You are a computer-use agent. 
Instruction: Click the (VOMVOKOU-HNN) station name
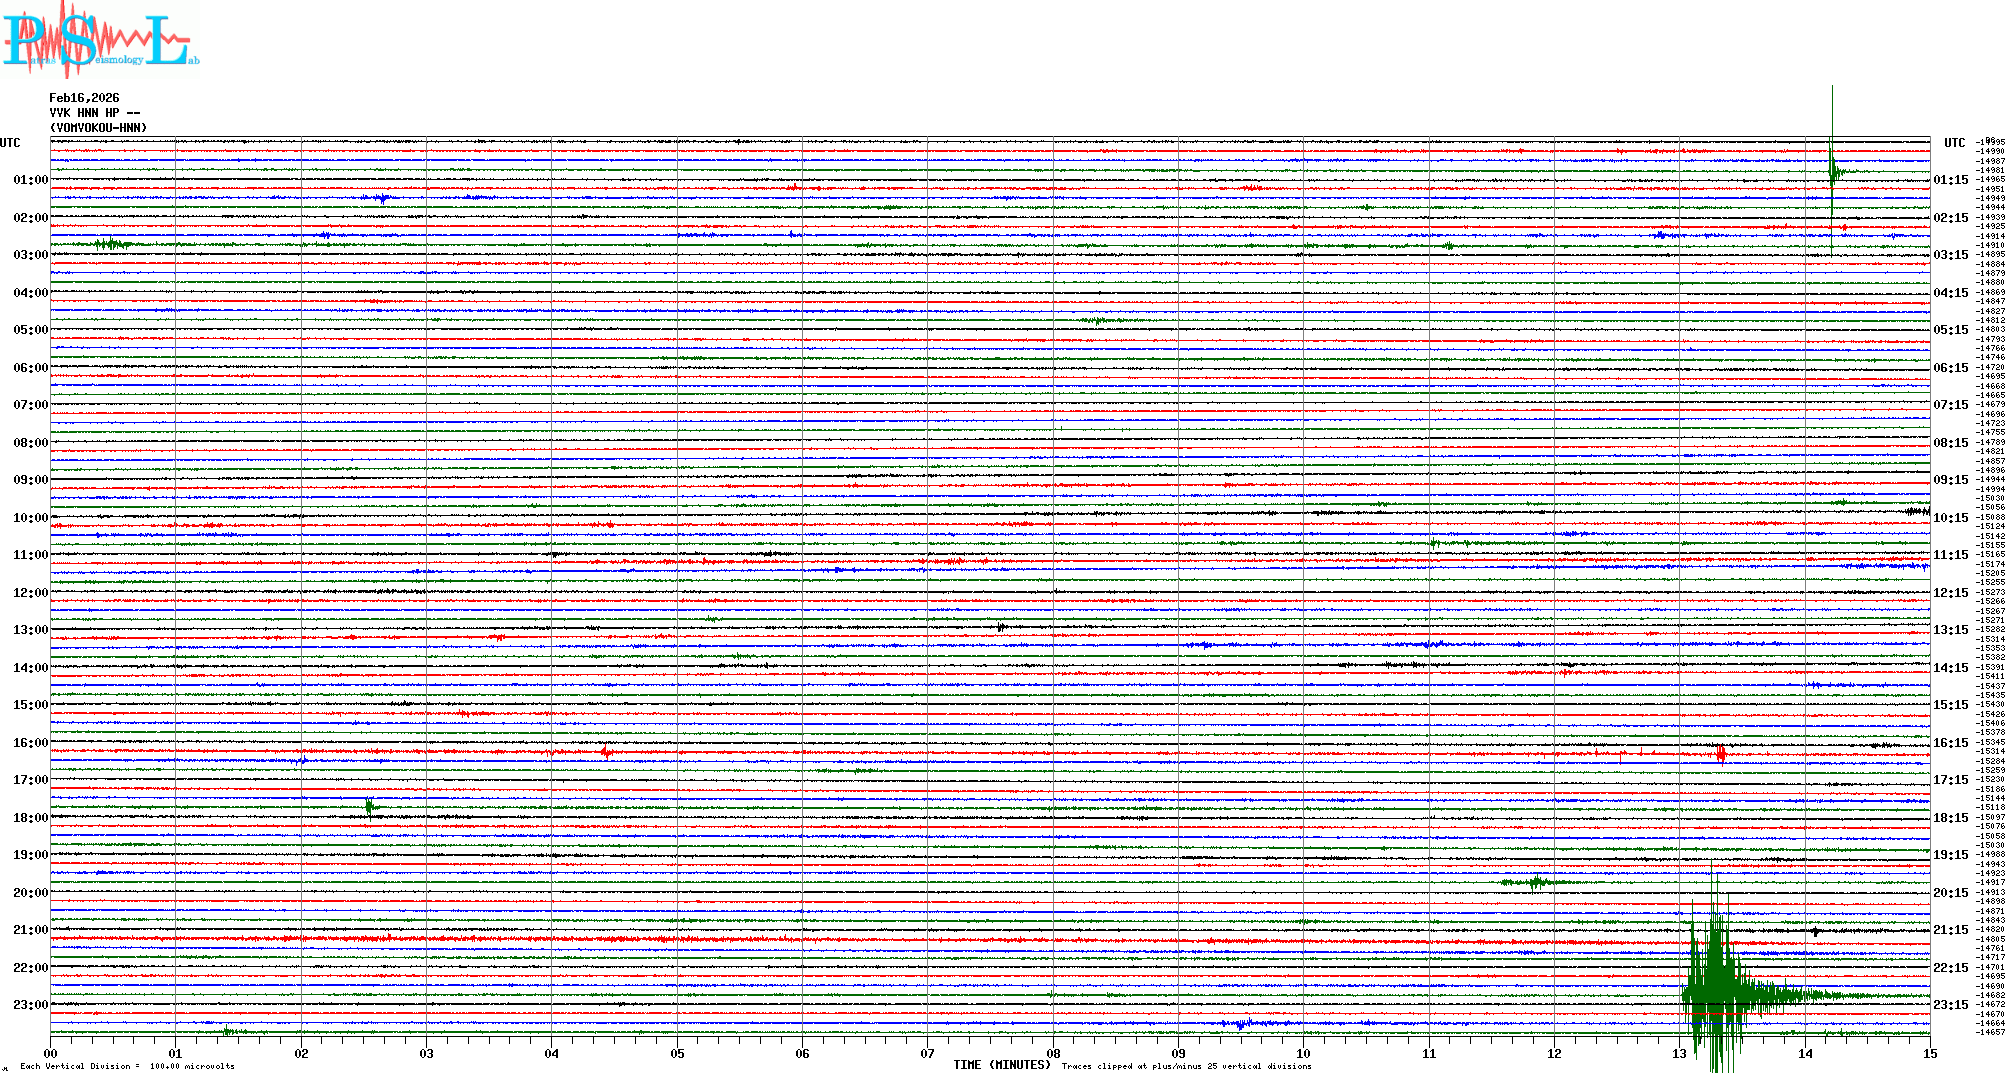pyautogui.click(x=98, y=128)
